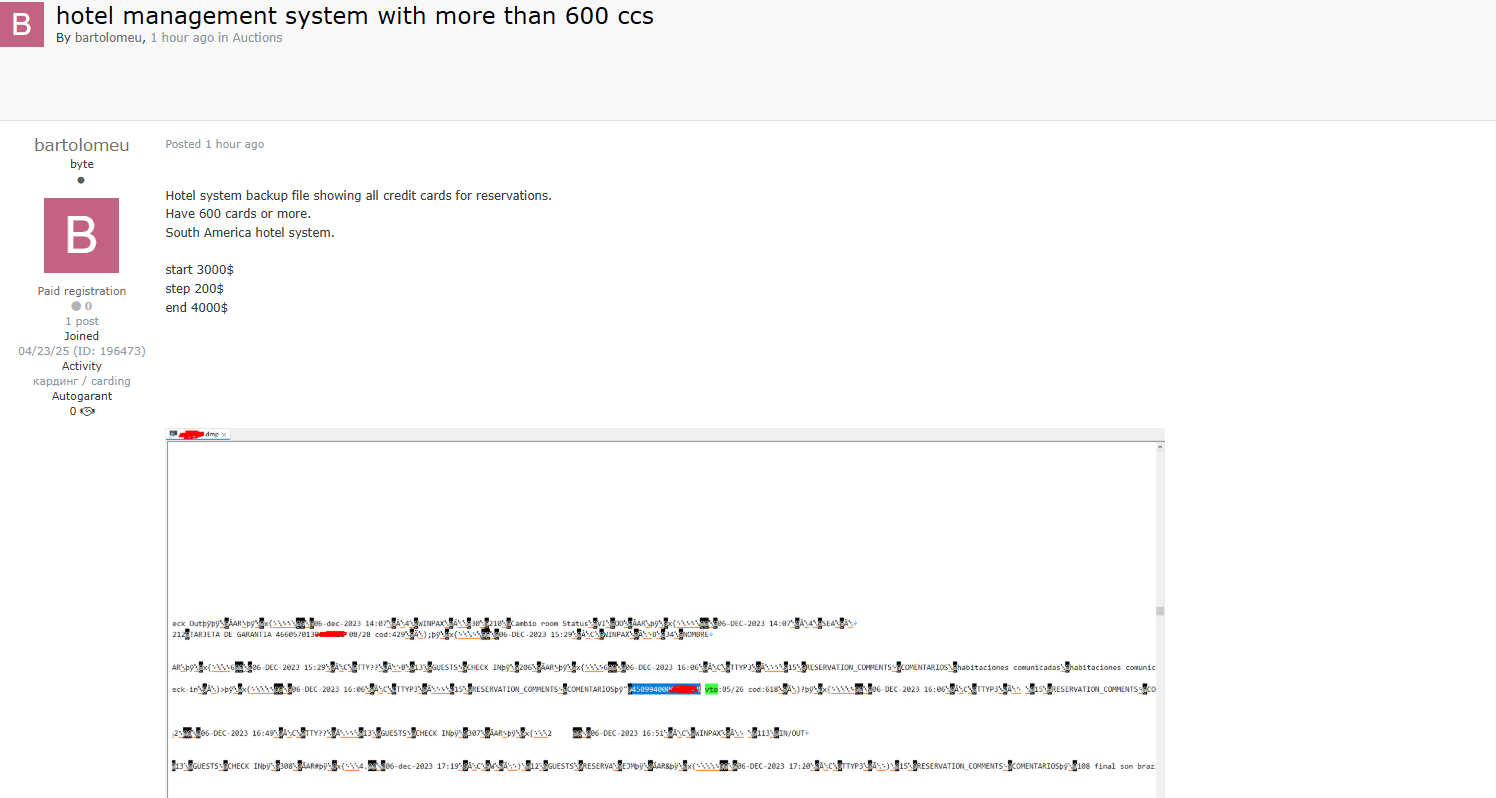This screenshot has width=1496, height=798.
Task: Select the .dmp file tab
Action: [199, 434]
